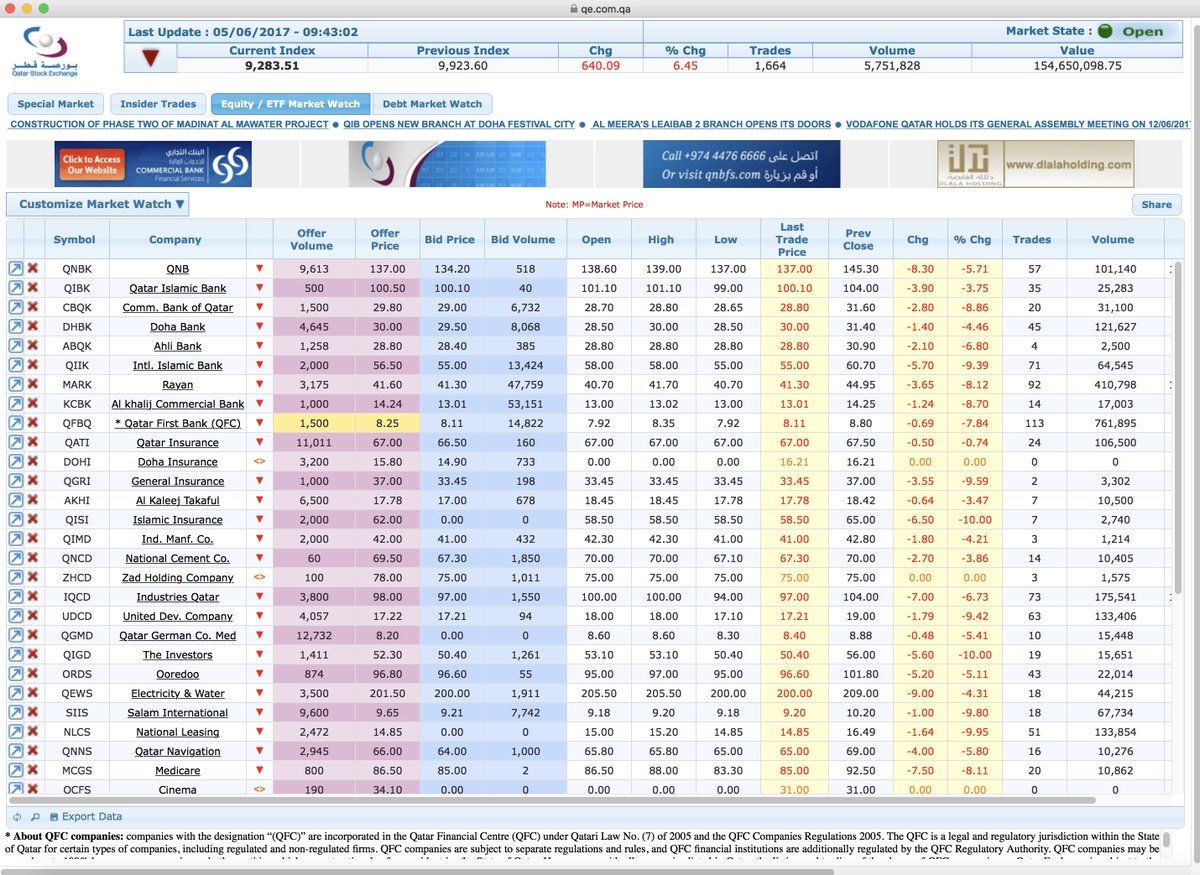Open QISI details via blue arrow icon
This screenshot has height=875, width=1200.
[16, 520]
